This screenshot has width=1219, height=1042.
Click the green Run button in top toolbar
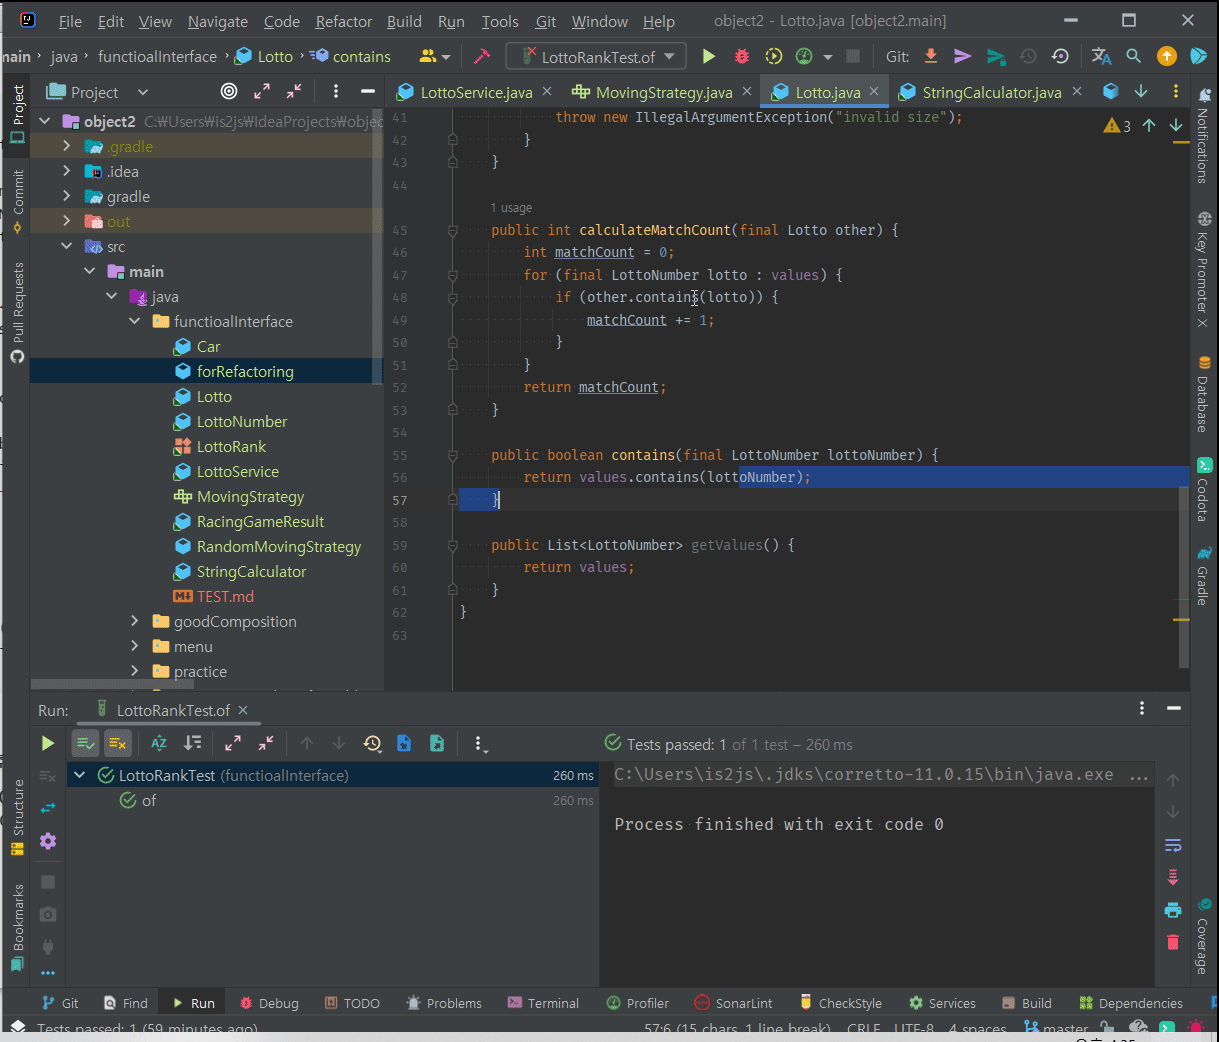709,57
